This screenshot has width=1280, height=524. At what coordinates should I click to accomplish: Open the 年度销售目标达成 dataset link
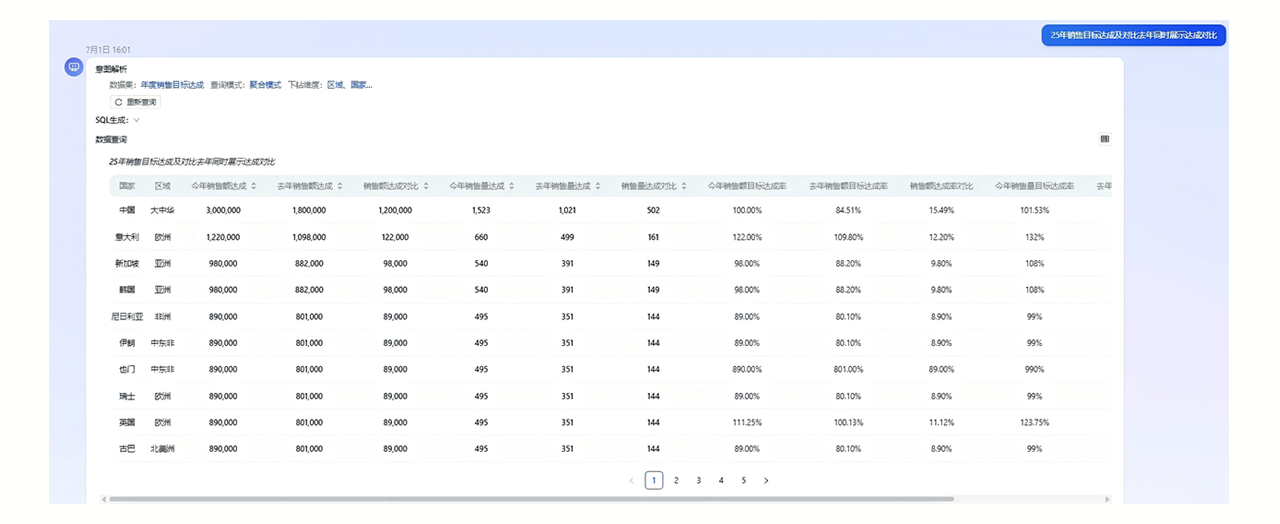click(x=172, y=85)
